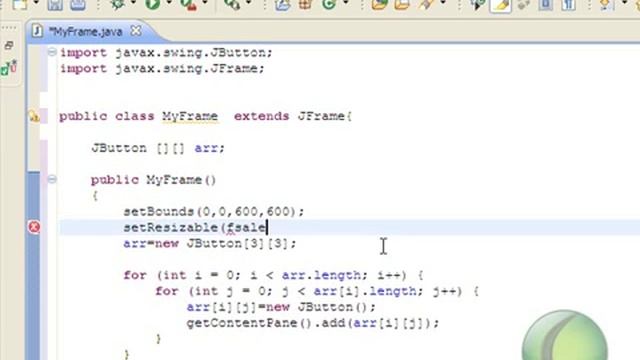640x360 pixels.
Task: Open the Debug configurations dropdown arrow
Action: coord(133,3)
